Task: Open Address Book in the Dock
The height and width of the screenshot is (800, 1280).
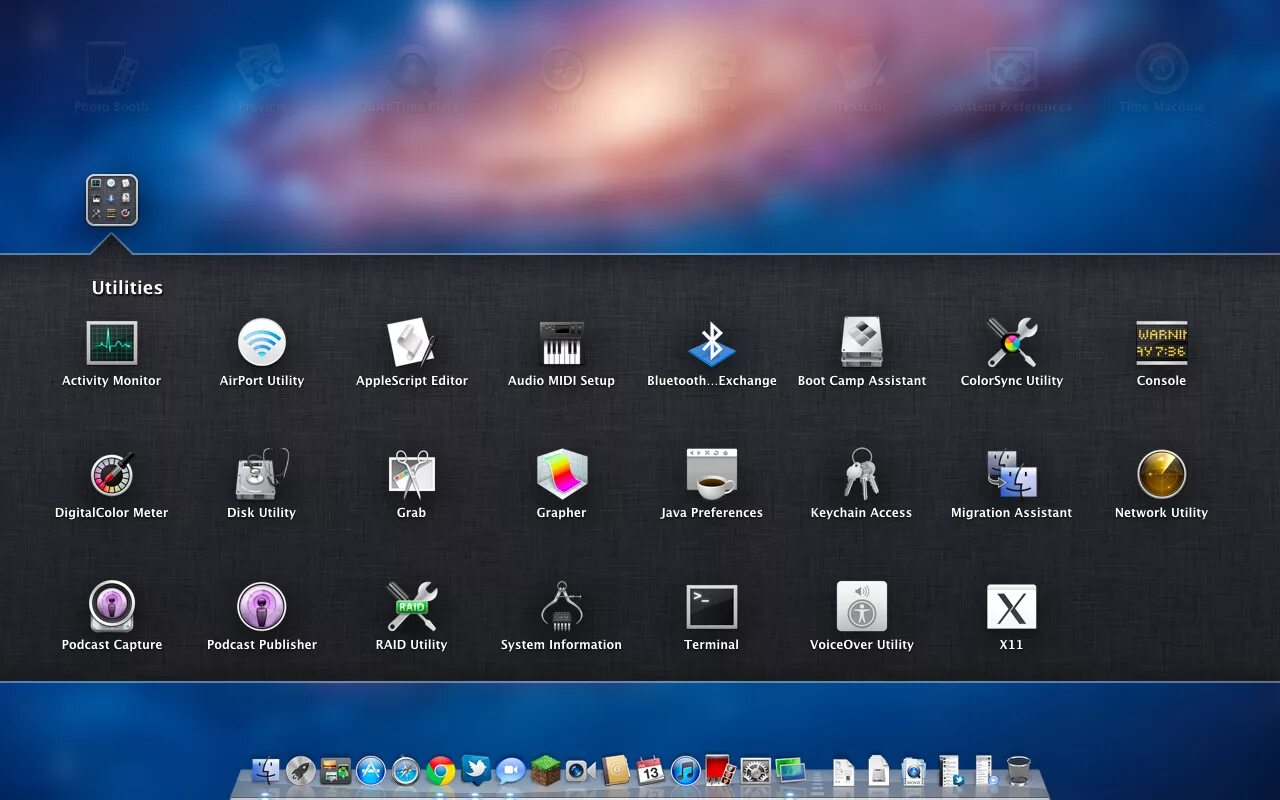Action: click(x=616, y=770)
